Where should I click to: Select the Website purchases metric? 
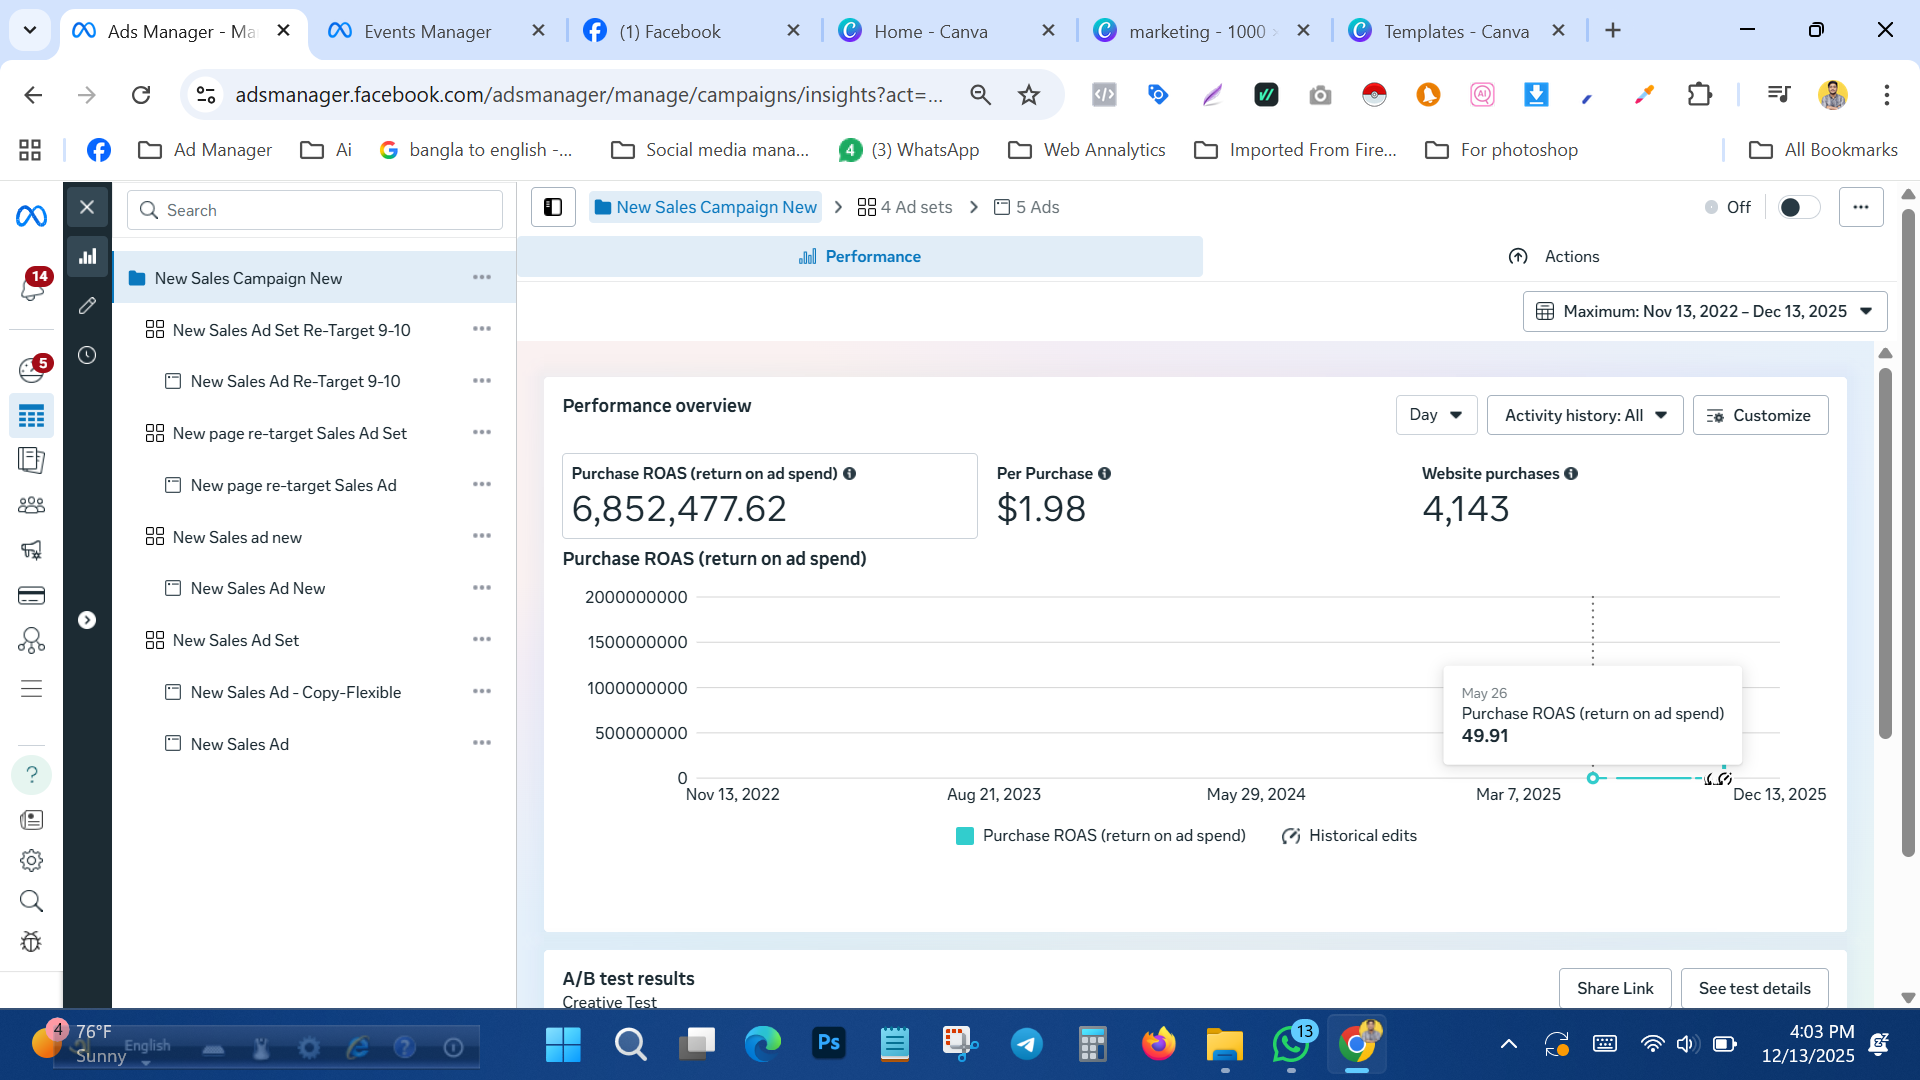coord(1499,496)
